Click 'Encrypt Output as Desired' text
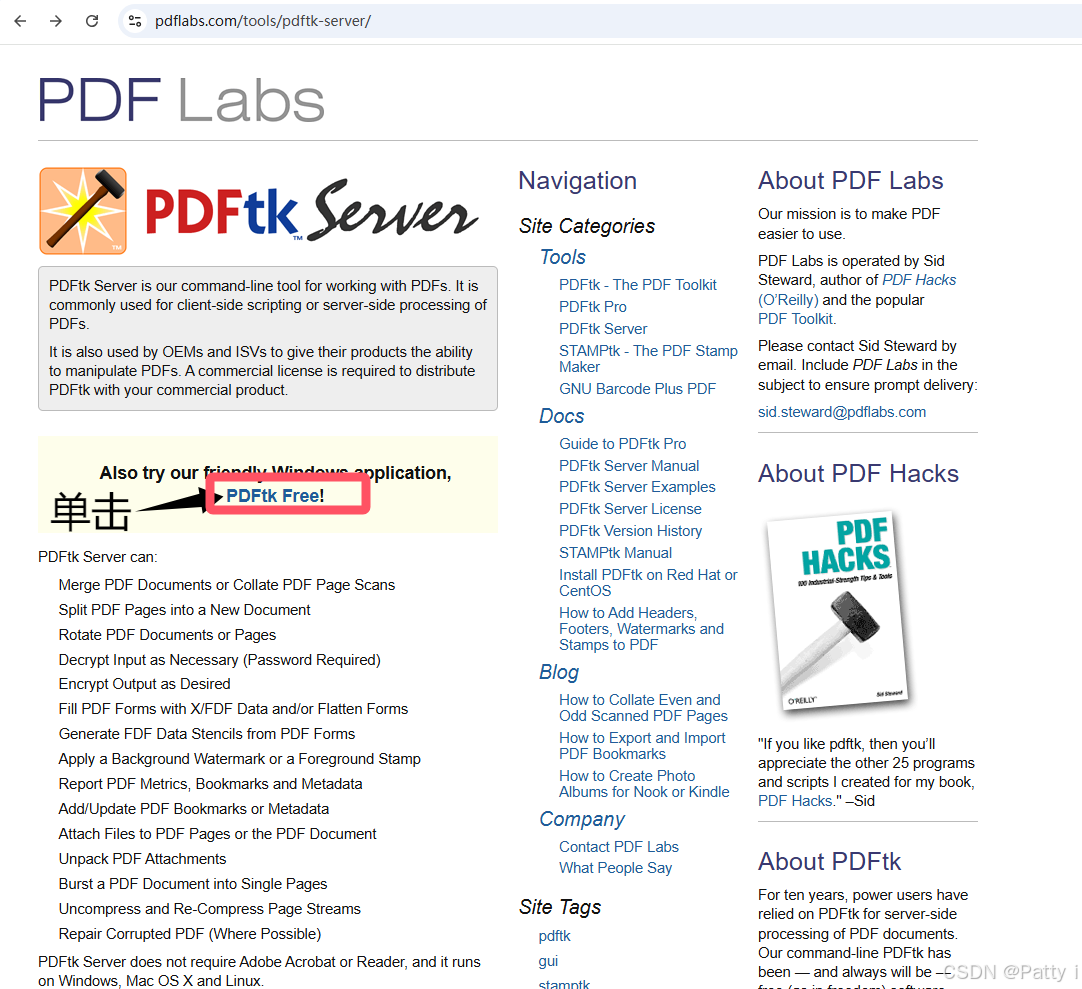Image resolution: width=1082 pixels, height=989 pixels. tap(144, 684)
